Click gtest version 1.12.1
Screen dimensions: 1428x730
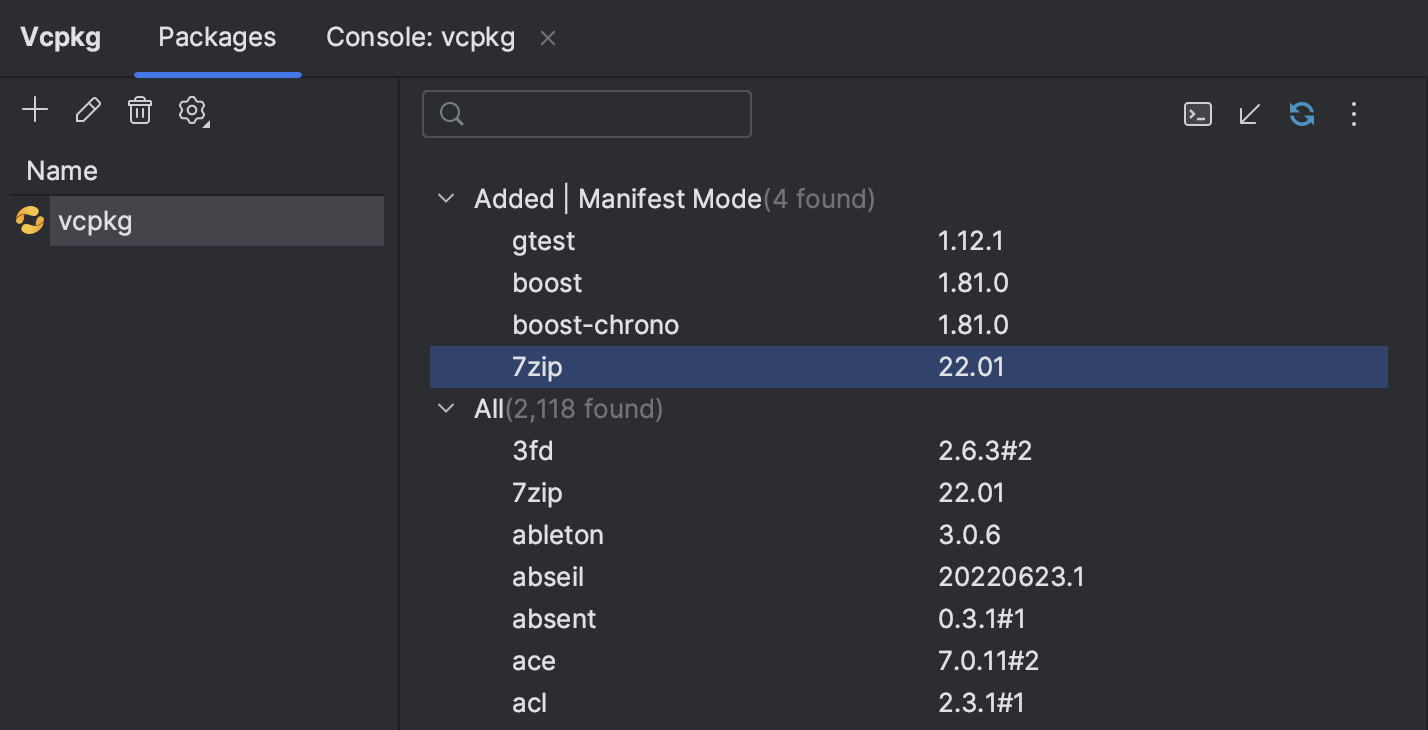[x=971, y=241]
